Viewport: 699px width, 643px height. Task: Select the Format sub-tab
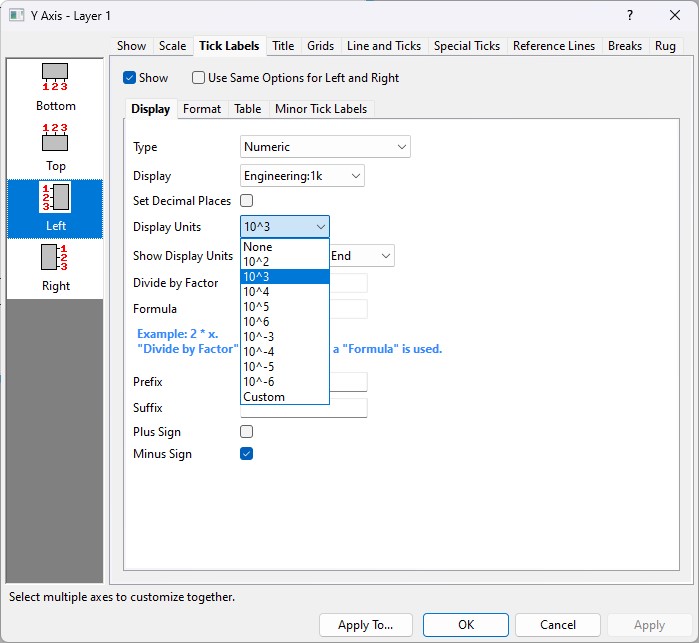pyautogui.click(x=202, y=109)
